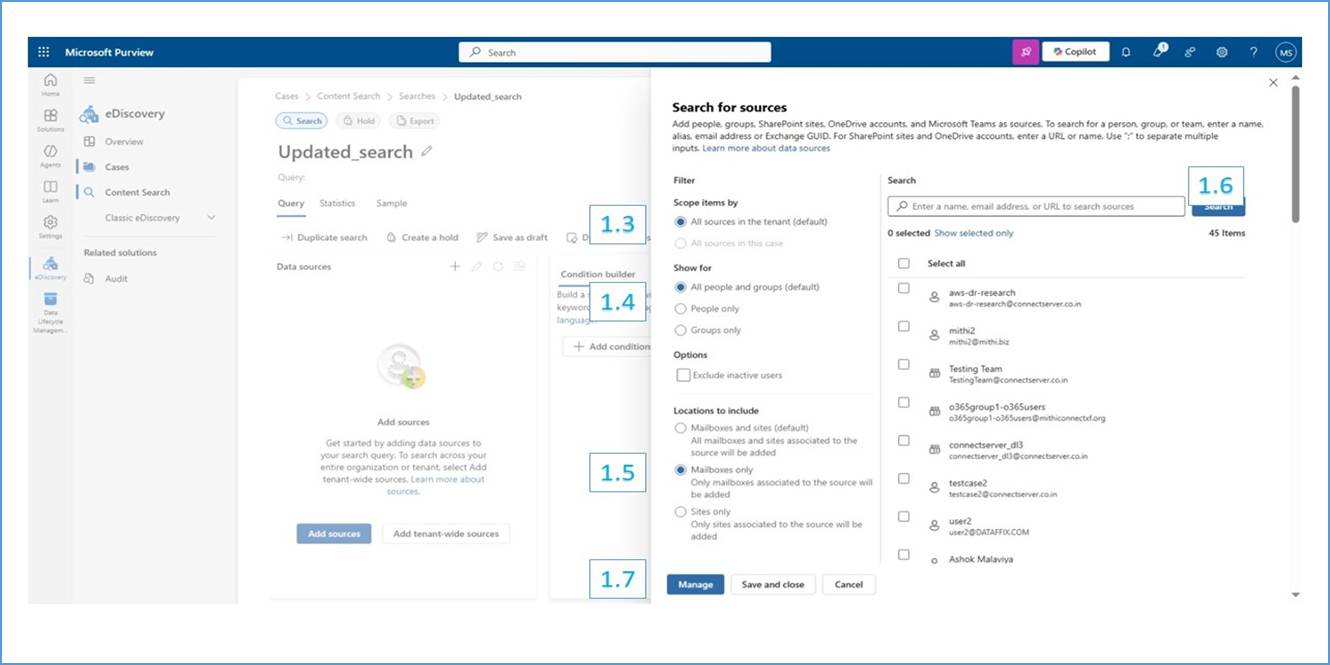Screen dimensions: 1330x665
Task: Click the Cancel button
Action: click(x=849, y=585)
